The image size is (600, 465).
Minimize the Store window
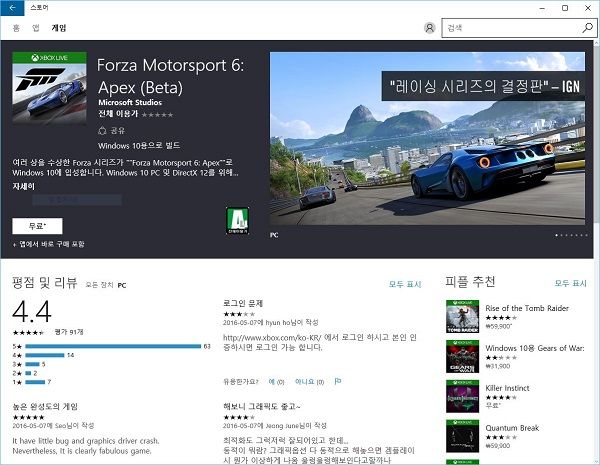coord(542,8)
